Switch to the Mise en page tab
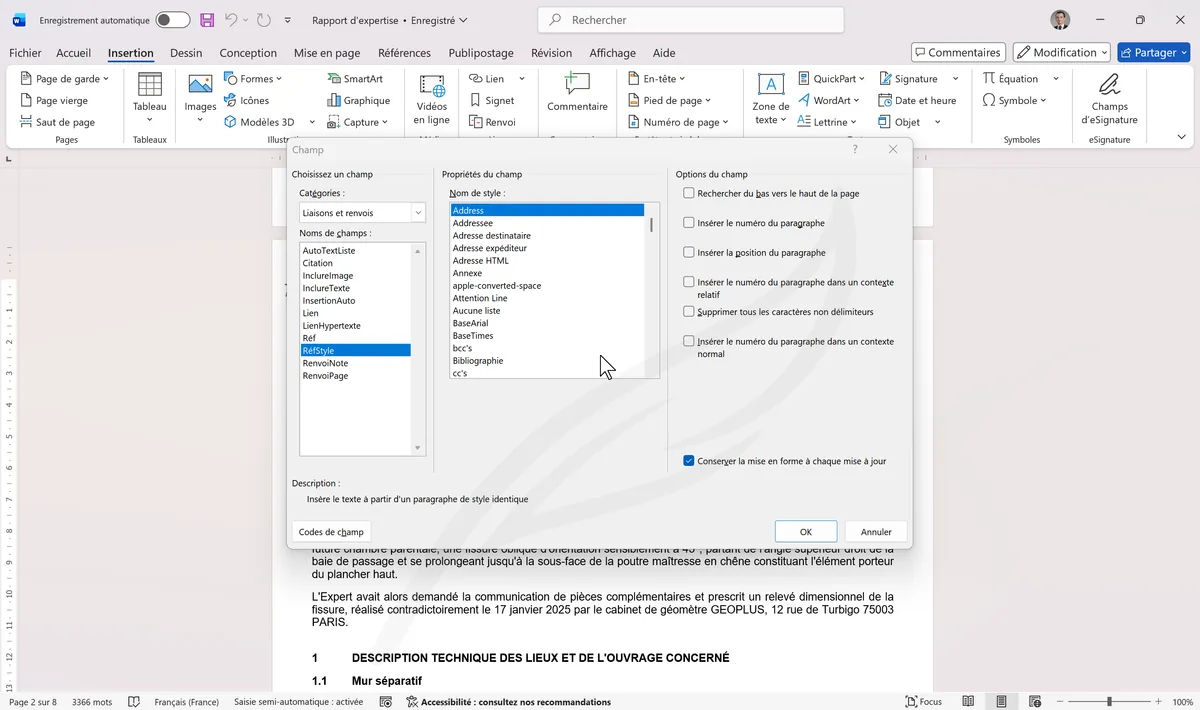Image resolution: width=1200 pixels, height=710 pixels. [x=327, y=53]
